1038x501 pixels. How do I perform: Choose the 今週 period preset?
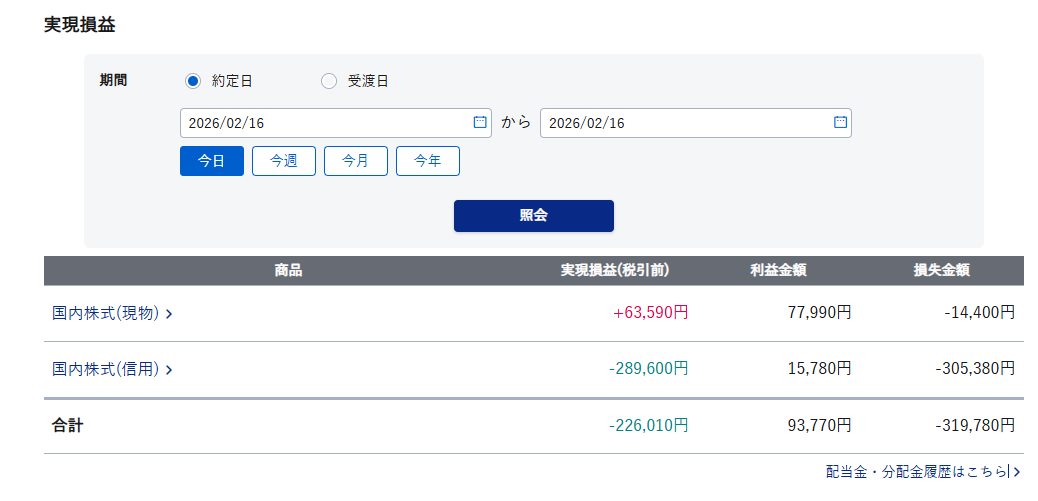(284, 161)
